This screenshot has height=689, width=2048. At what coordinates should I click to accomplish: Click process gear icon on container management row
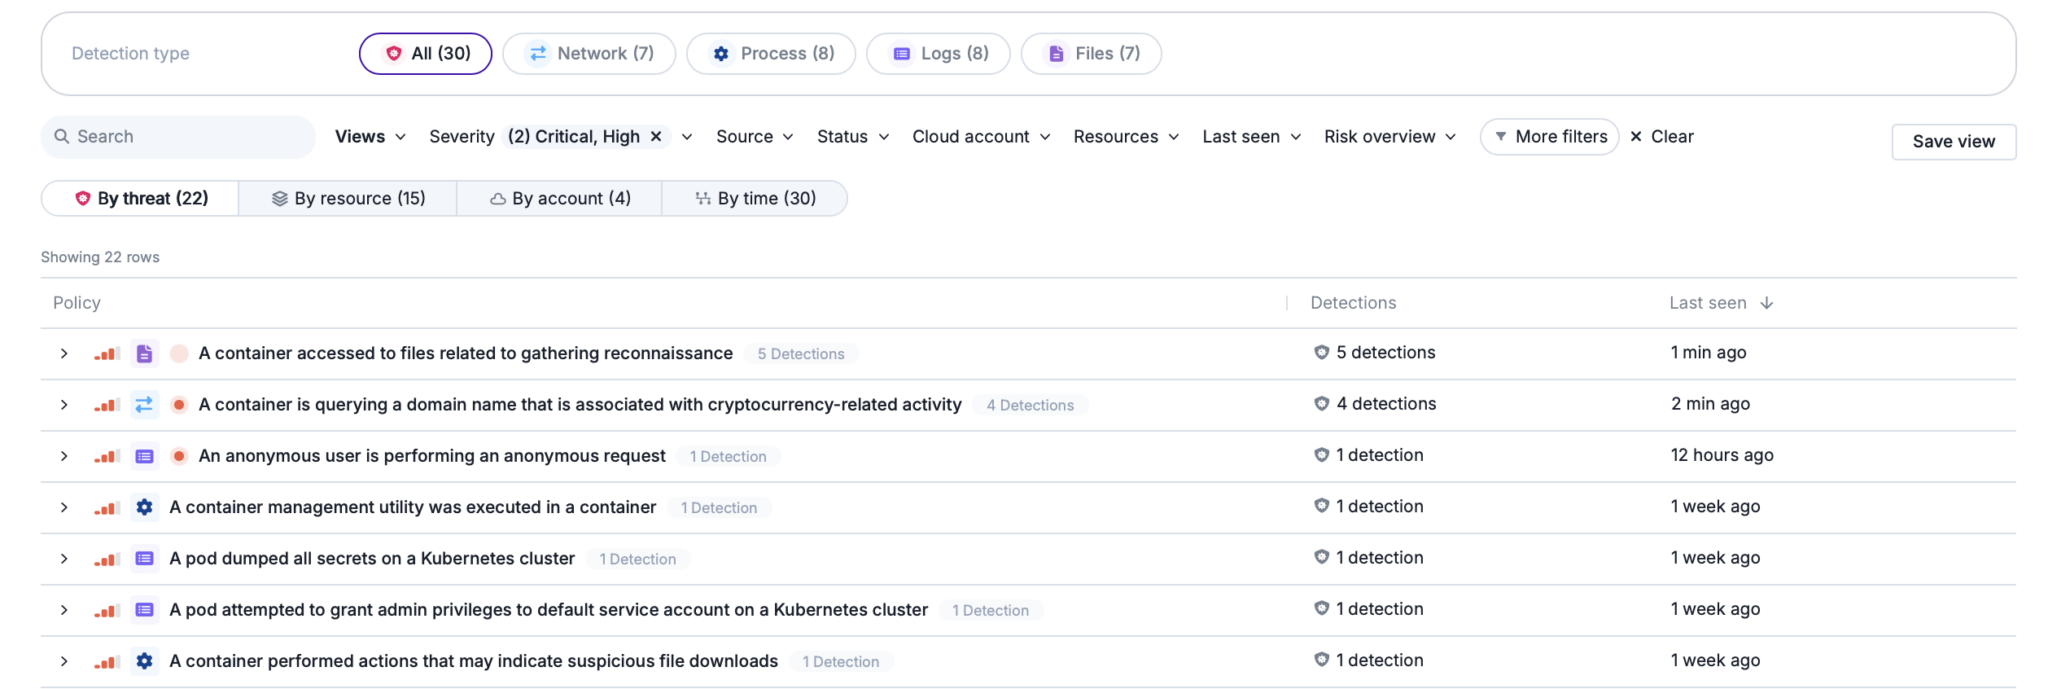[x=144, y=508]
